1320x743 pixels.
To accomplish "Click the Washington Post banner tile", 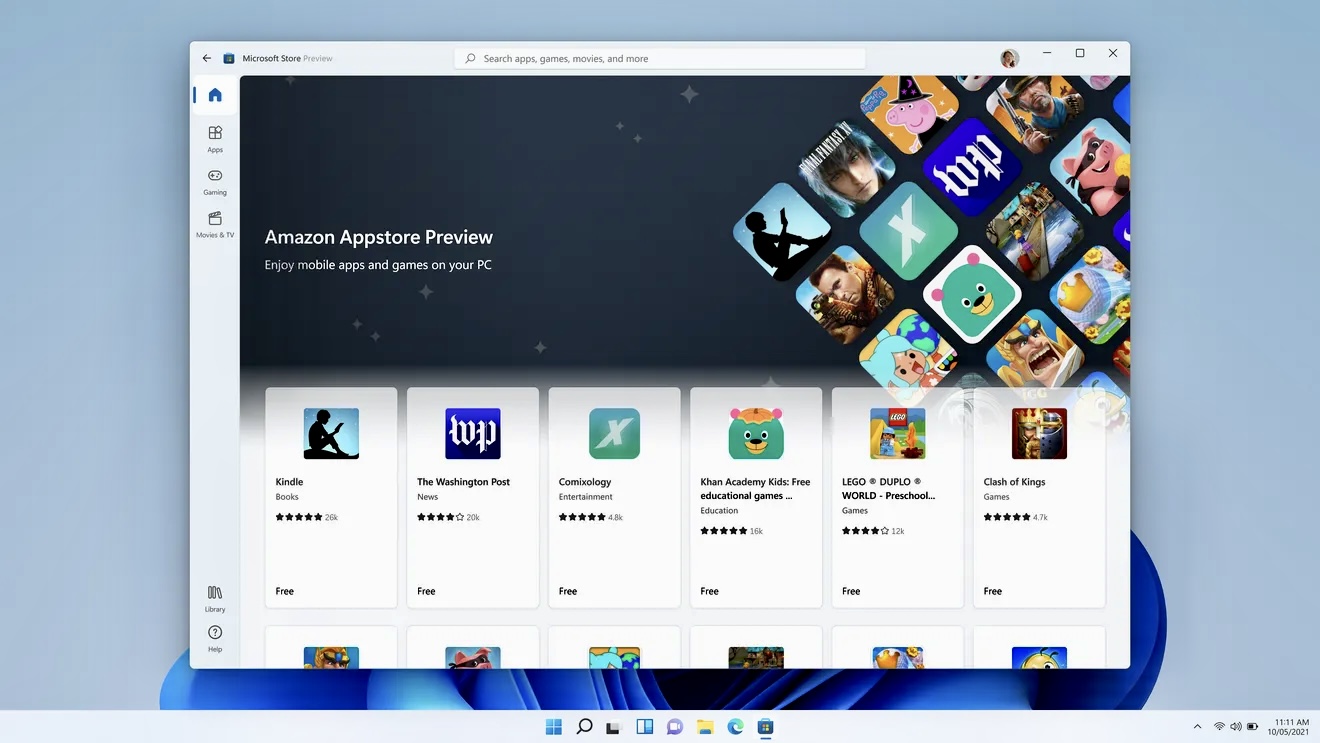I will pos(970,167).
